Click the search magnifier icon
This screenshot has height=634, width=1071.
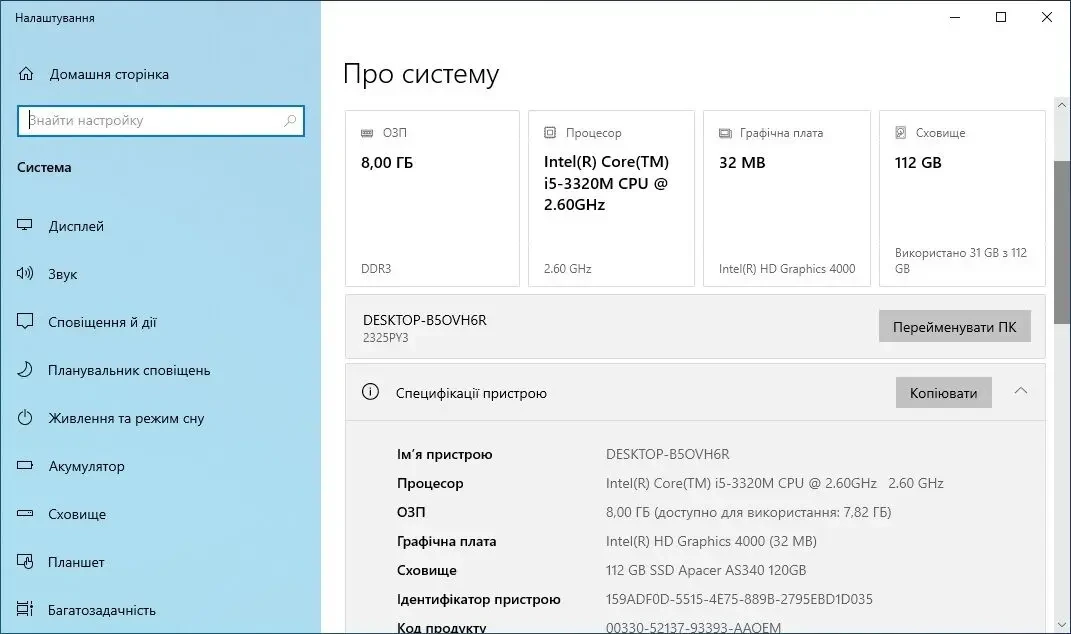[290, 120]
